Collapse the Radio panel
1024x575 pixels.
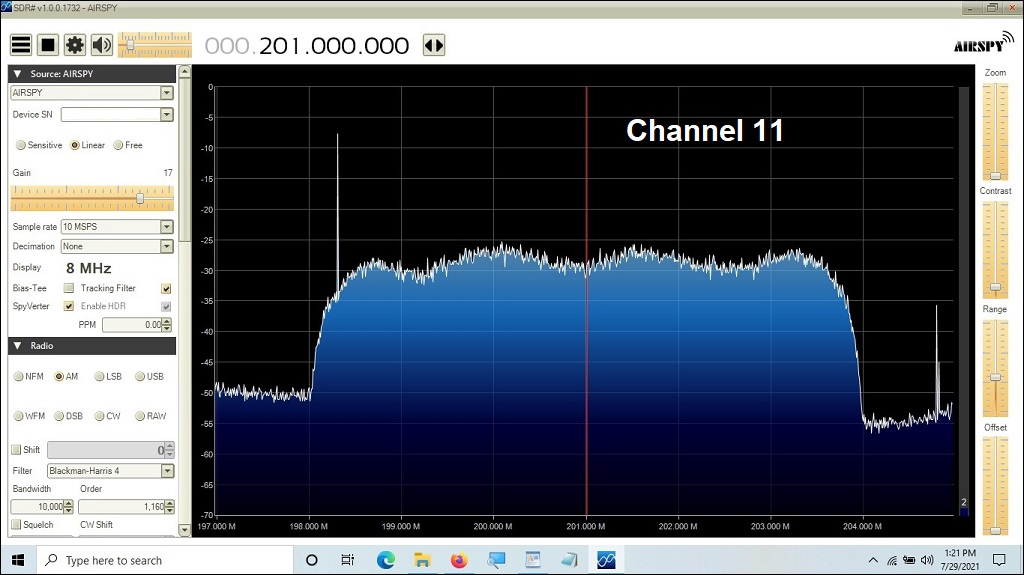click(x=18, y=346)
